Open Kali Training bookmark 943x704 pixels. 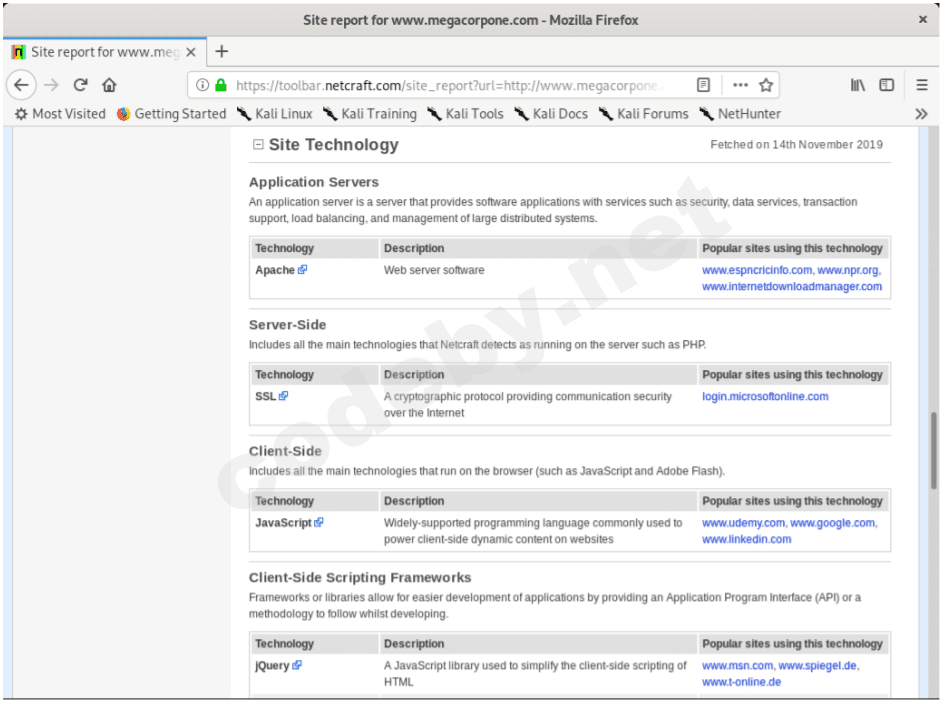[x=370, y=114]
